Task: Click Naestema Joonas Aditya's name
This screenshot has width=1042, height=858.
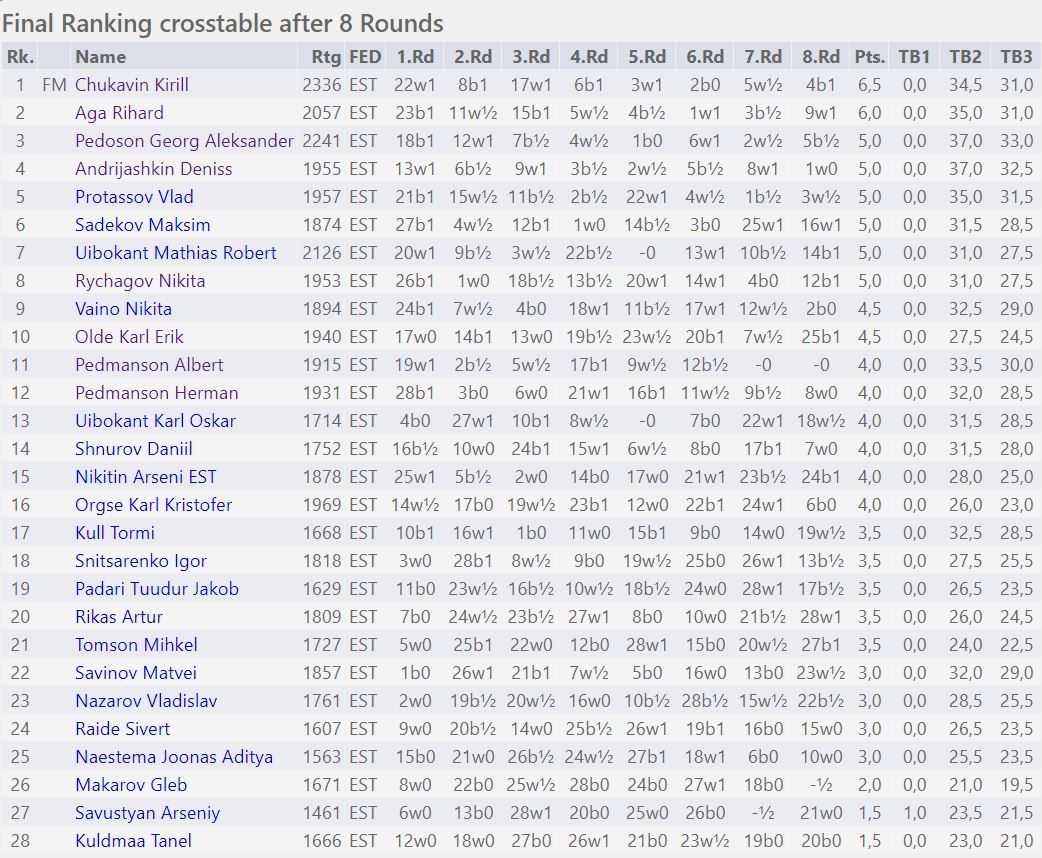Action: [173, 756]
